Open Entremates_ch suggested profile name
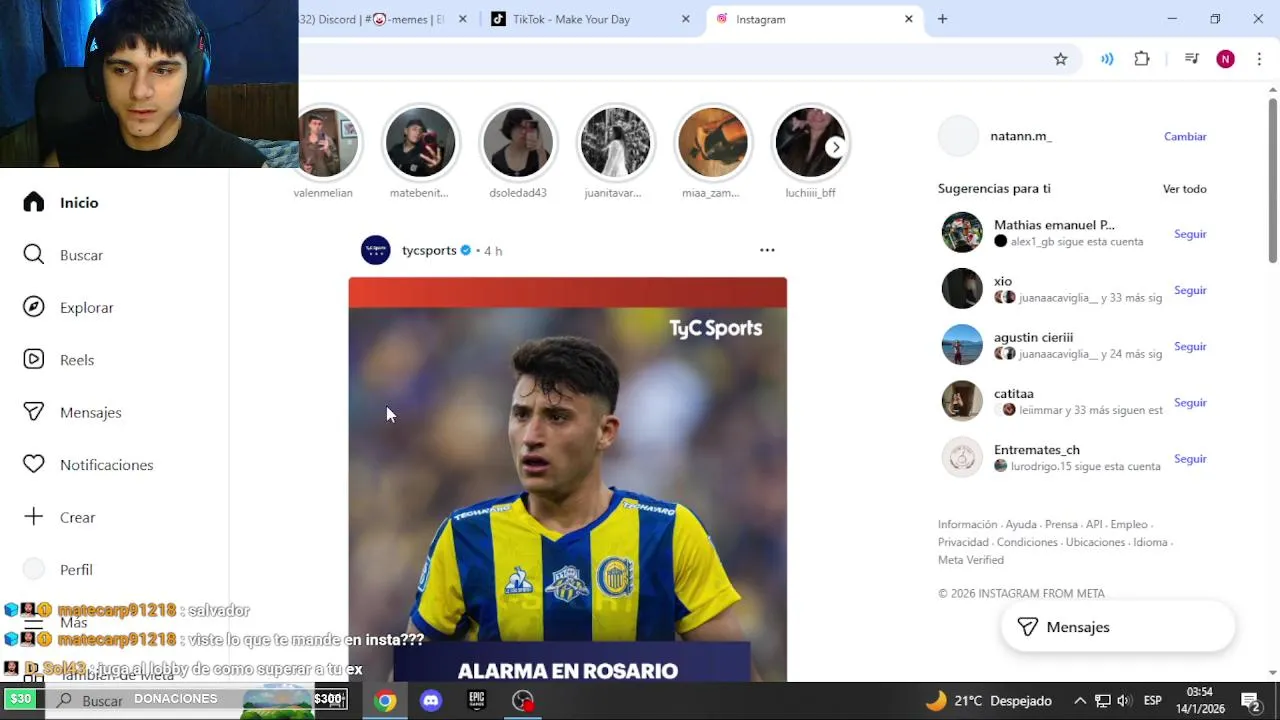The width and height of the screenshot is (1280, 720). coord(1037,450)
